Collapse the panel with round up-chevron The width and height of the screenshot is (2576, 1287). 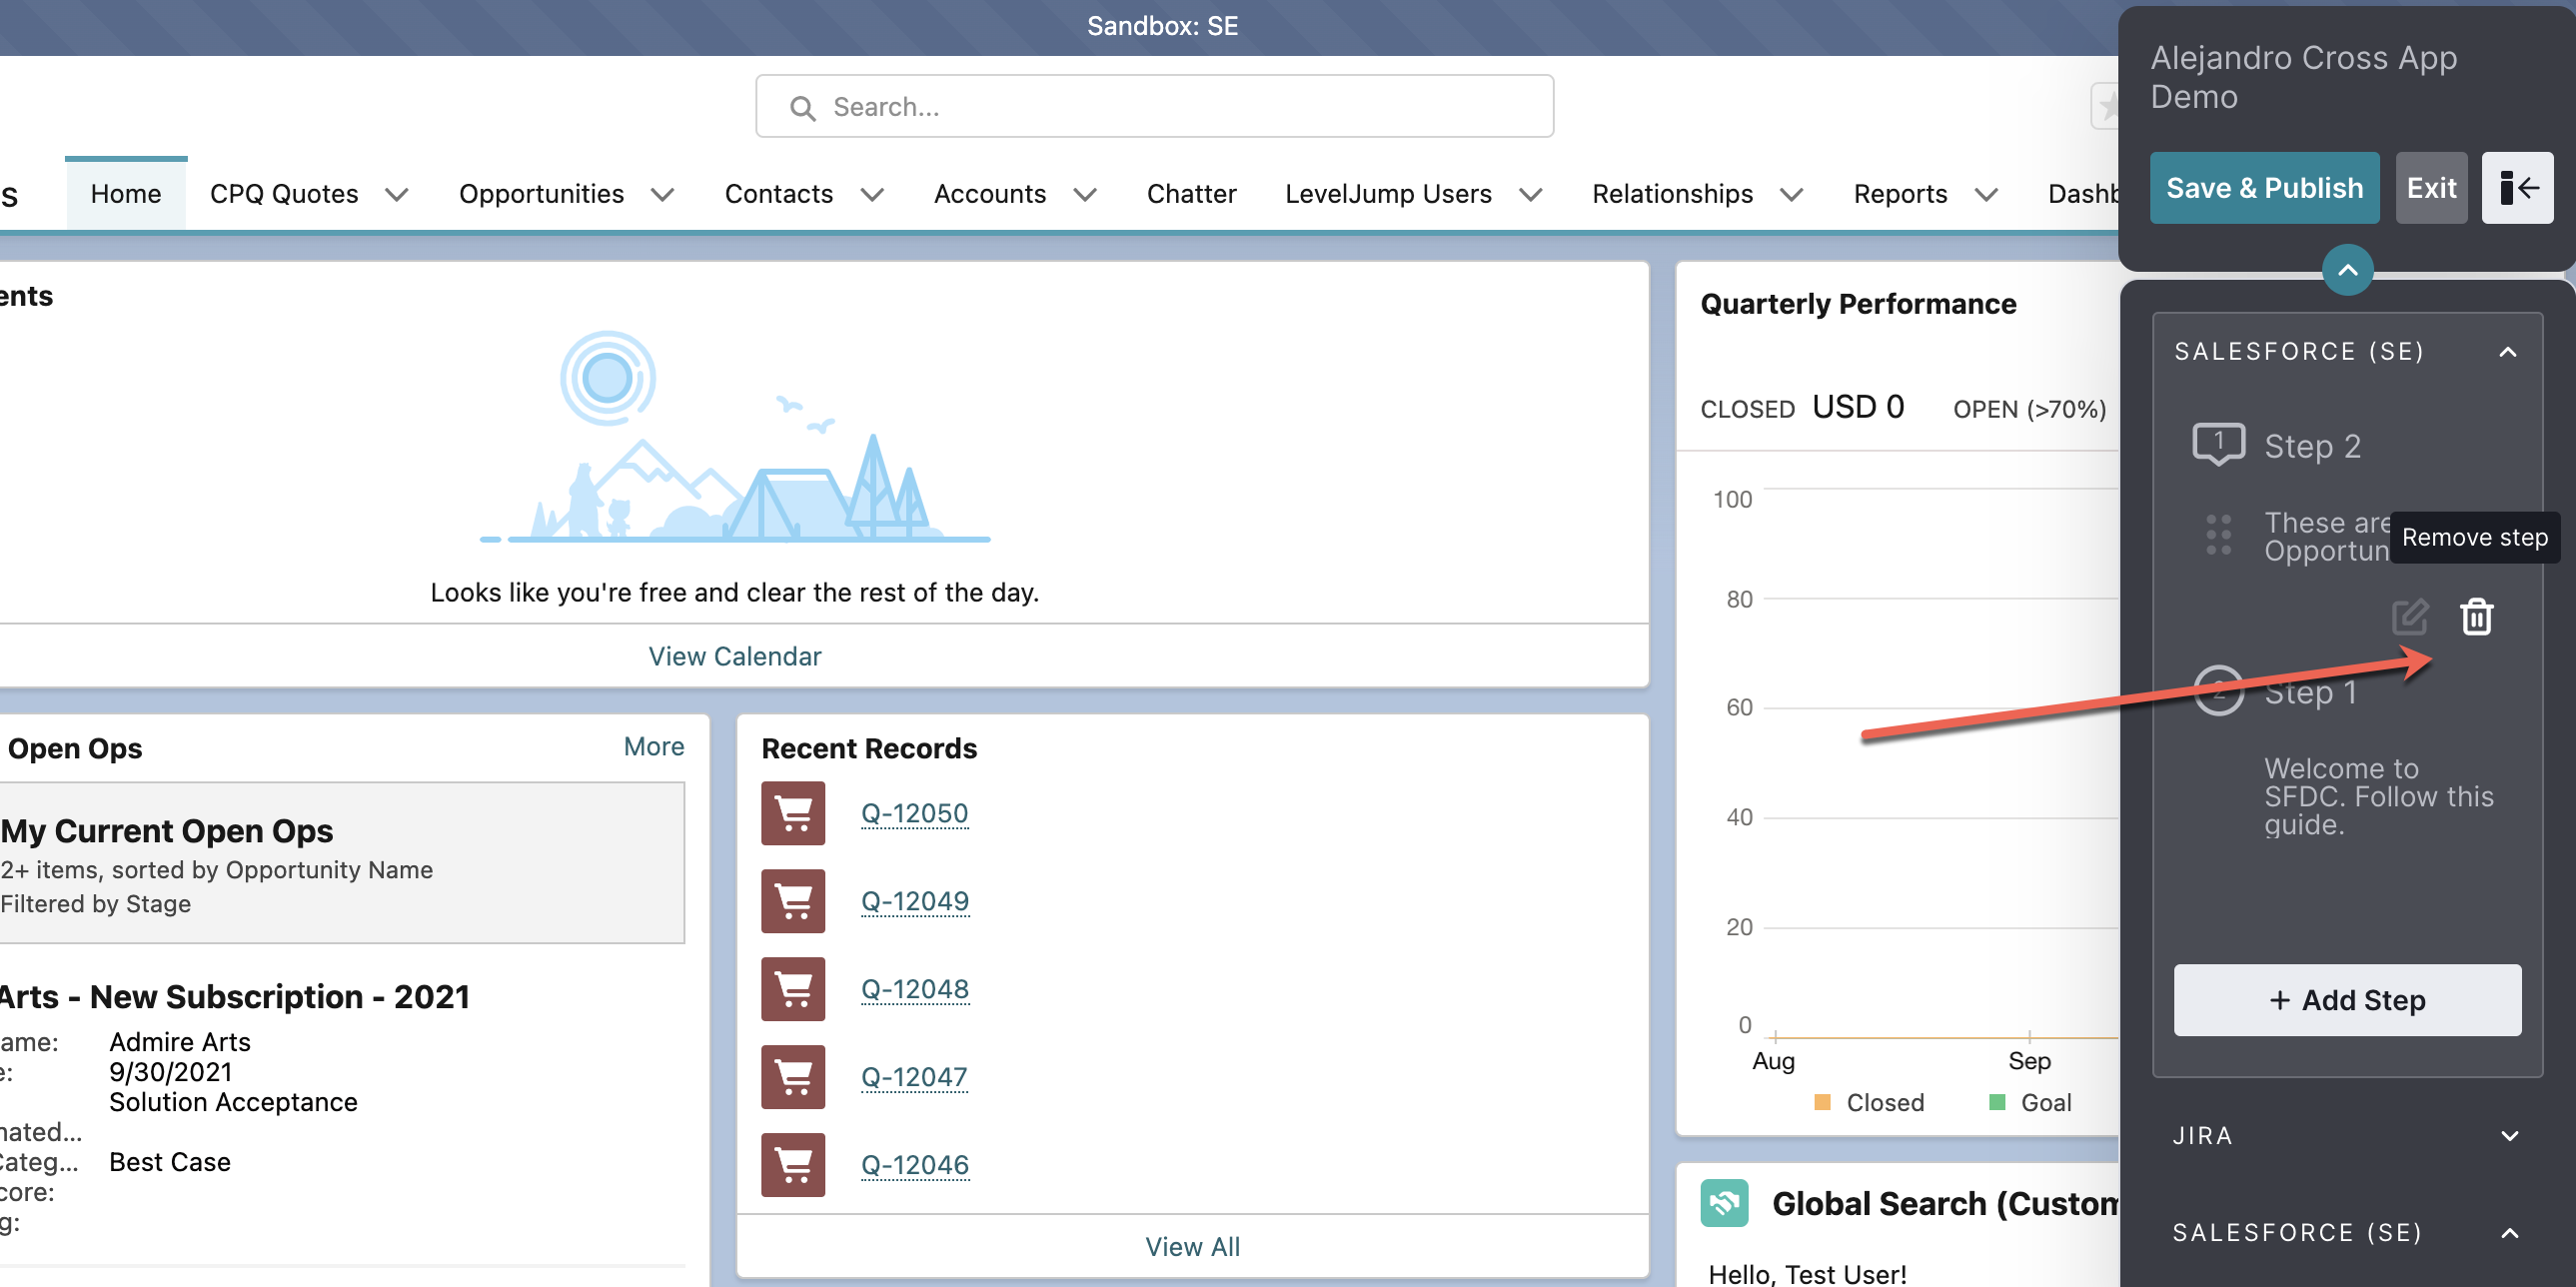pos(2347,270)
